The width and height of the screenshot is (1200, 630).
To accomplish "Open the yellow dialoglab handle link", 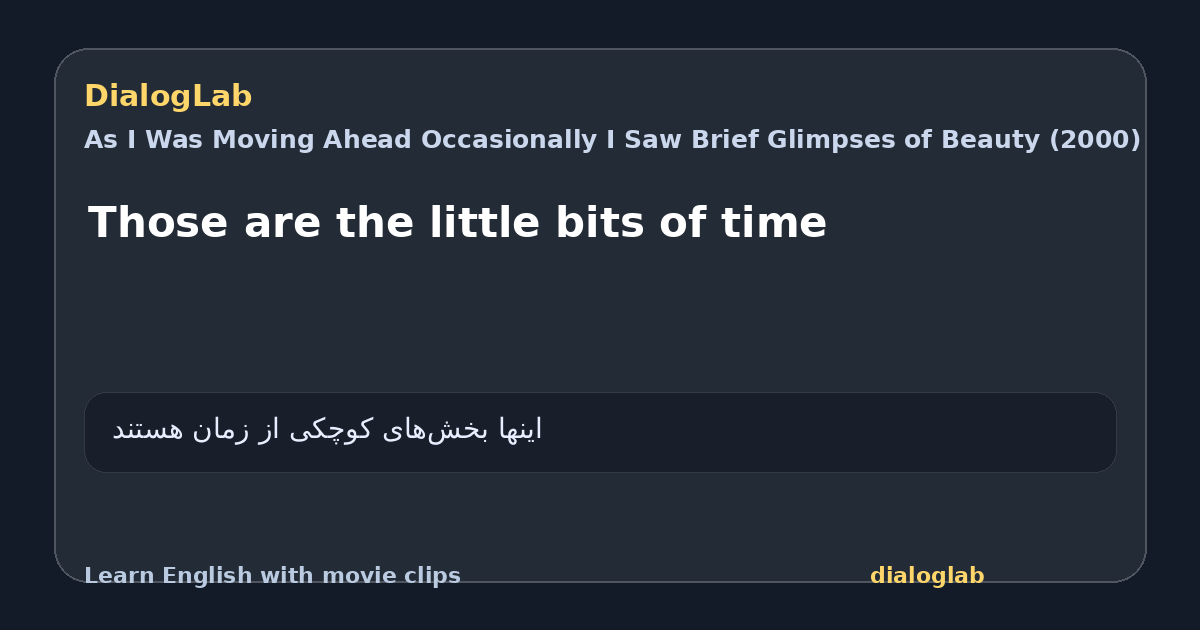I will click(927, 576).
